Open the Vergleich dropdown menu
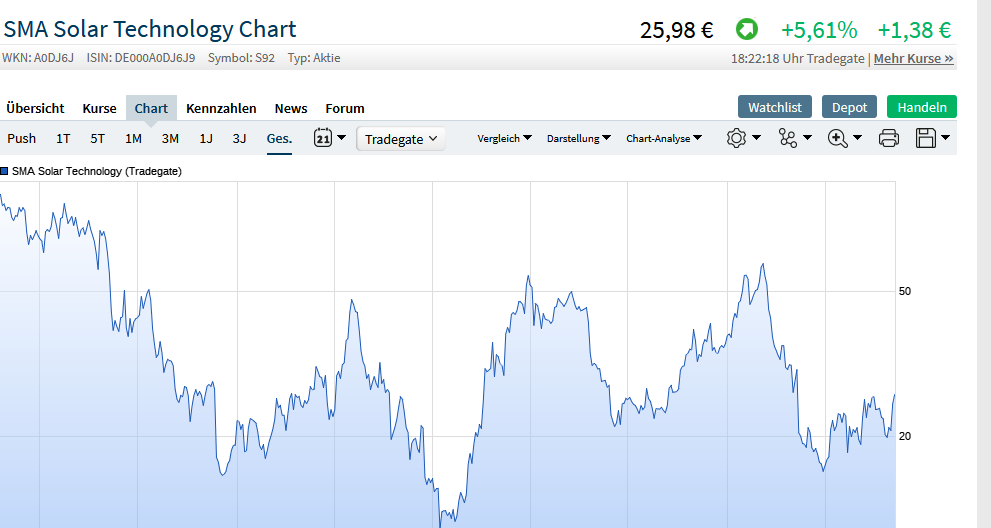 (x=504, y=138)
